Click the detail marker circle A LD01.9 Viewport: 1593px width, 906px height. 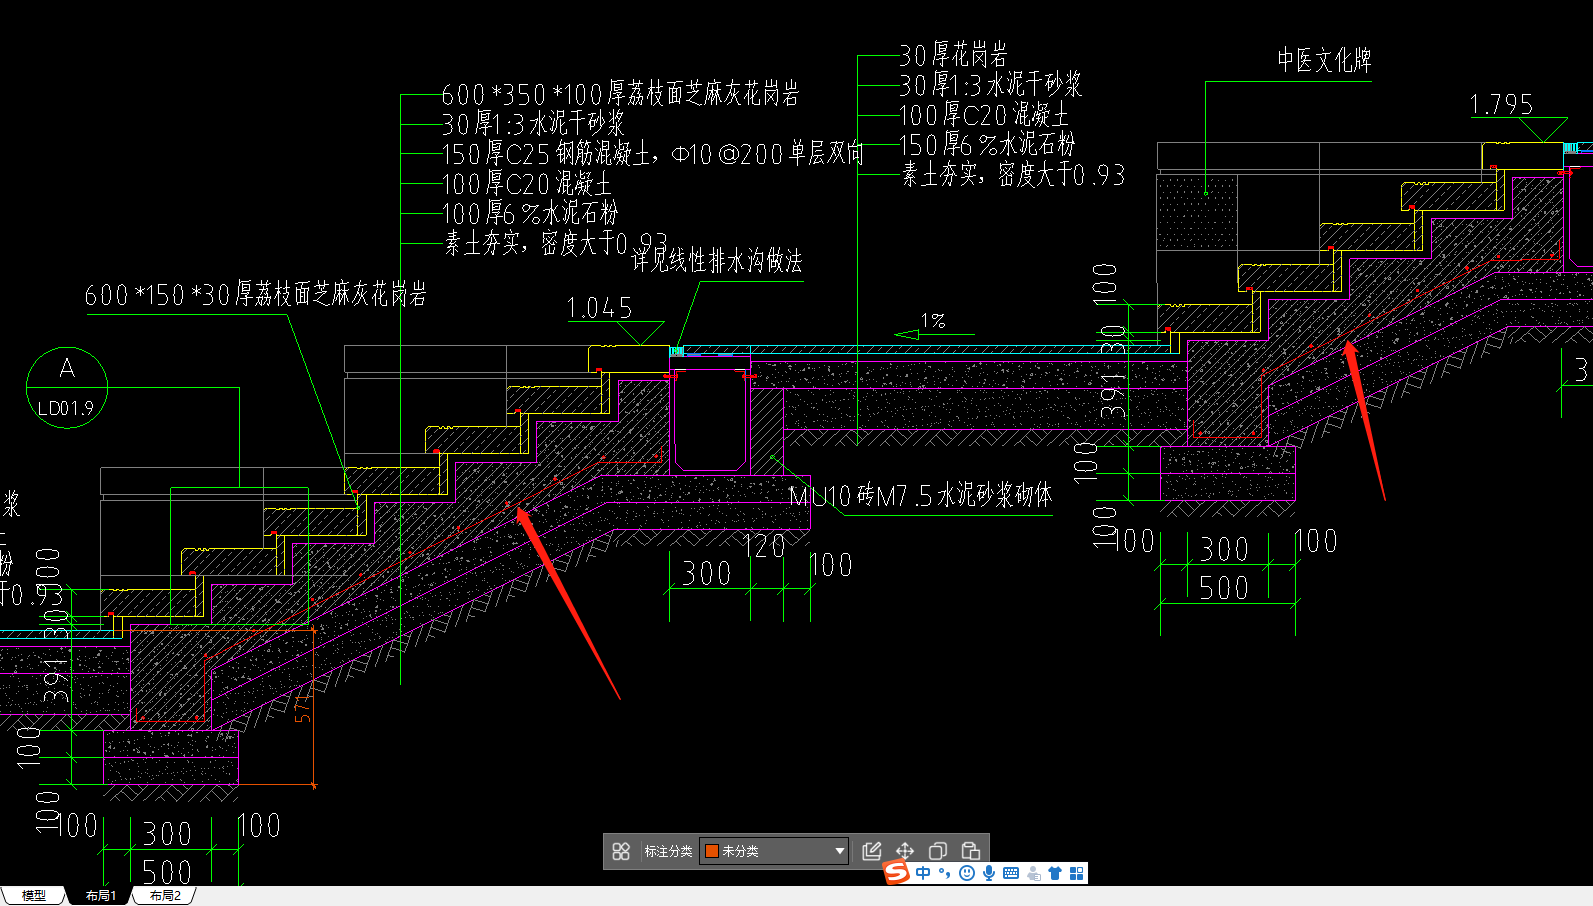click(x=67, y=388)
